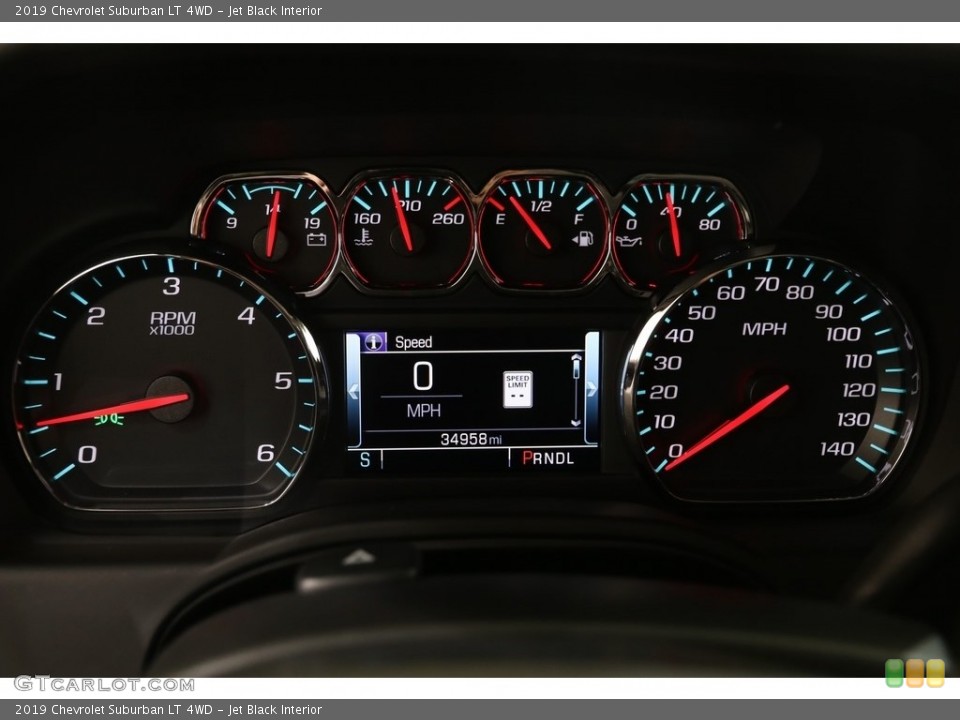Click the "Speed" heading in the display

(x=413, y=342)
